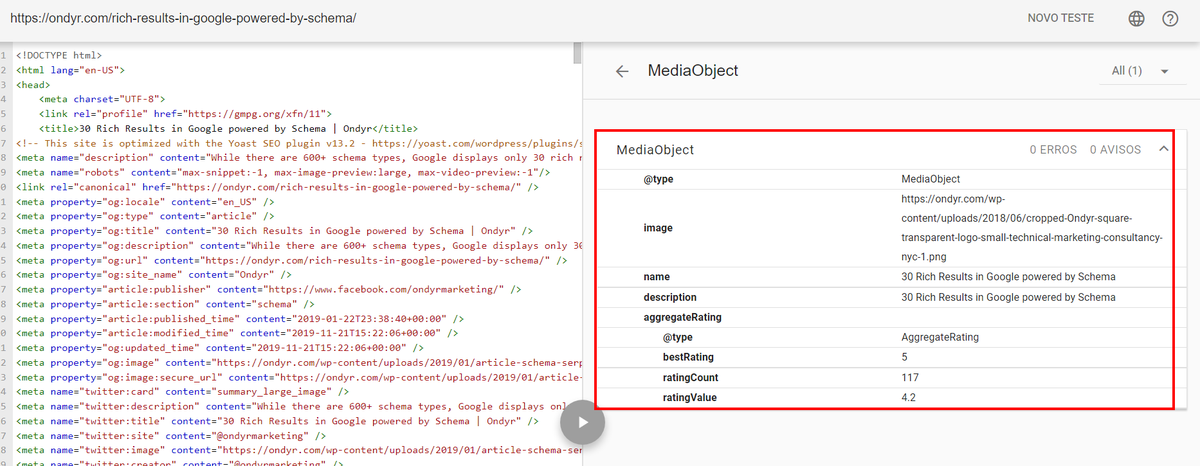Click the article:section schema code line
Screen dimensions: 1200x466
(x=166, y=303)
